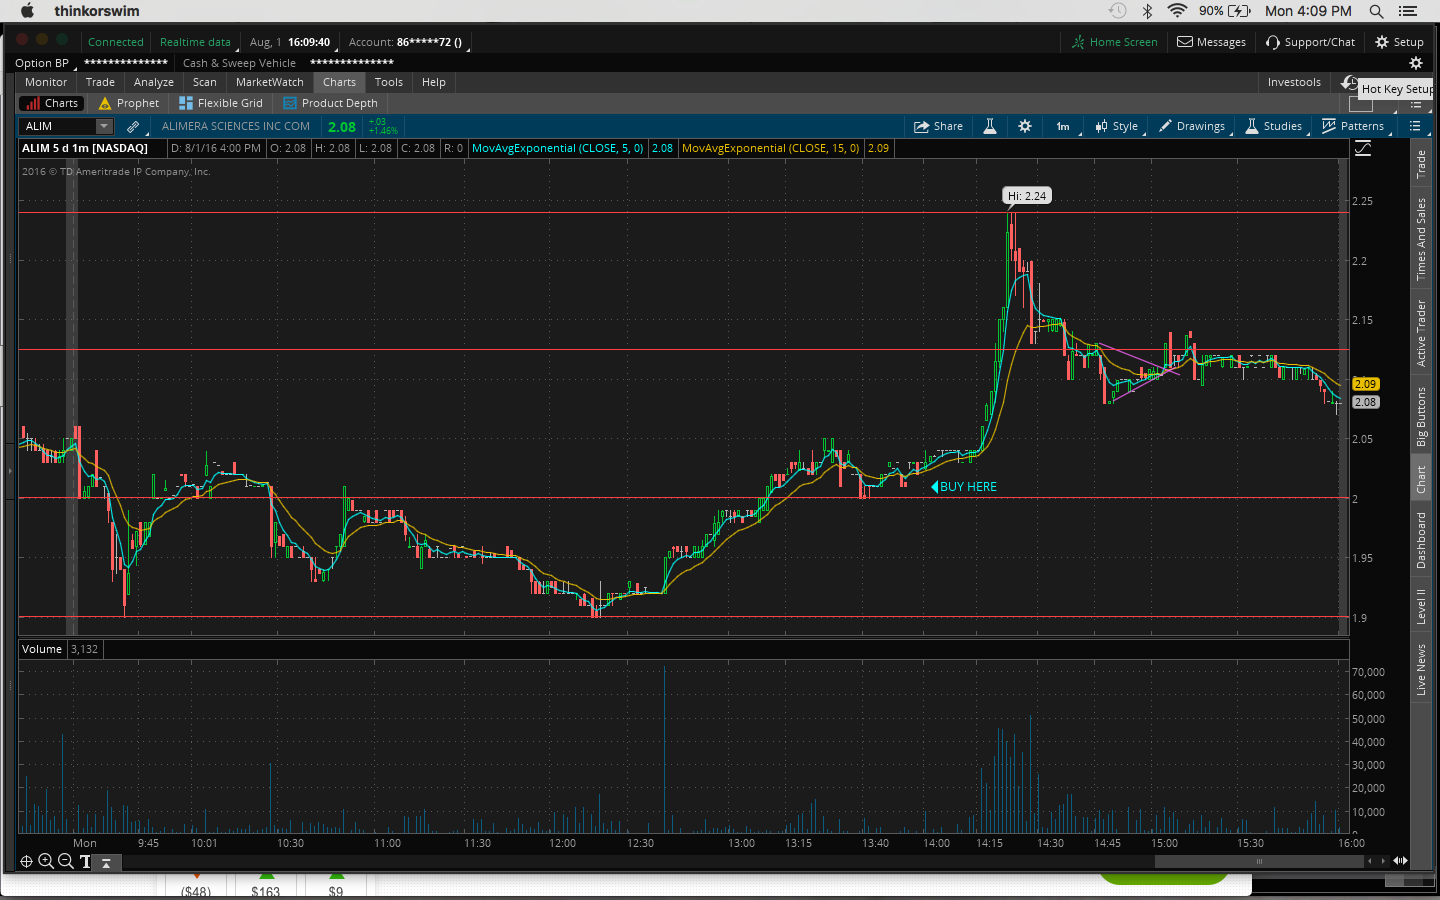Open the Setup menu
The height and width of the screenshot is (900, 1440).
tap(1399, 42)
